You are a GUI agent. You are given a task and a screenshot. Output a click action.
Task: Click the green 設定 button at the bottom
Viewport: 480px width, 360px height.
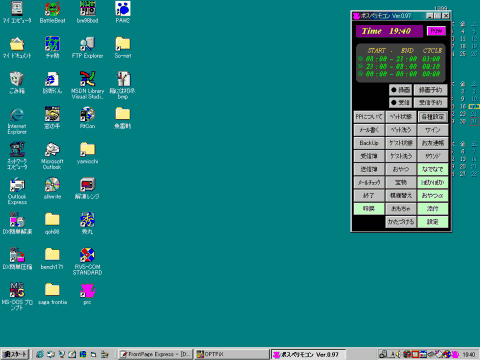433,222
